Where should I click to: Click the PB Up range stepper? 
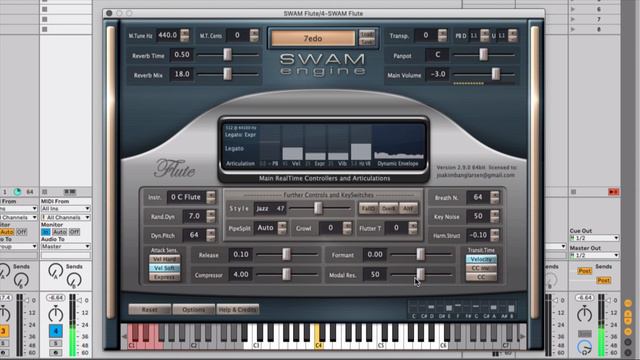[513, 36]
